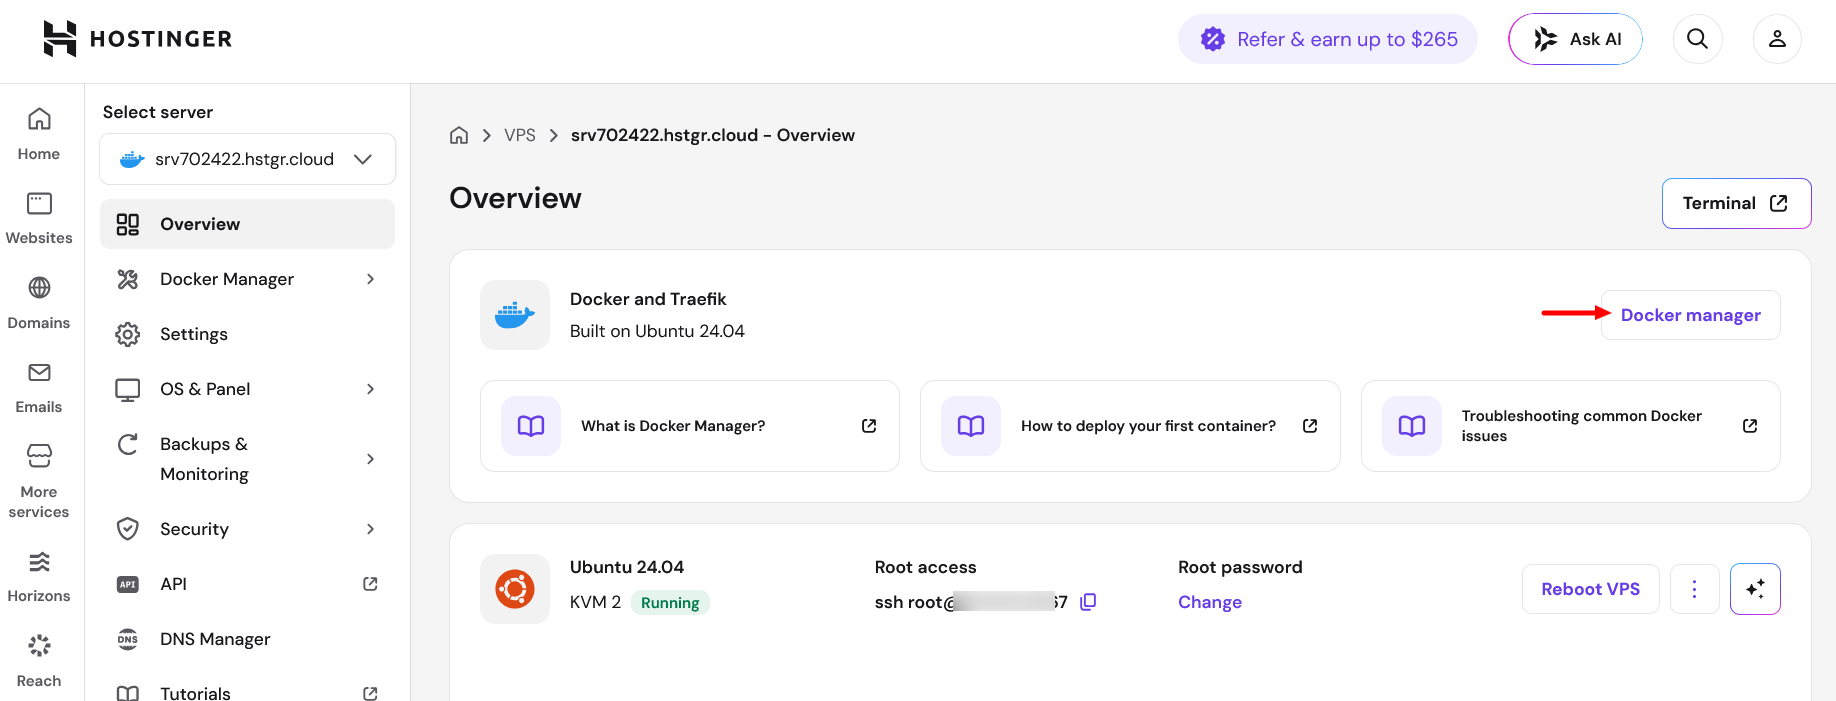Click VPS in the breadcrumb
This screenshot has height=701, width=1836.
(520, 135)
